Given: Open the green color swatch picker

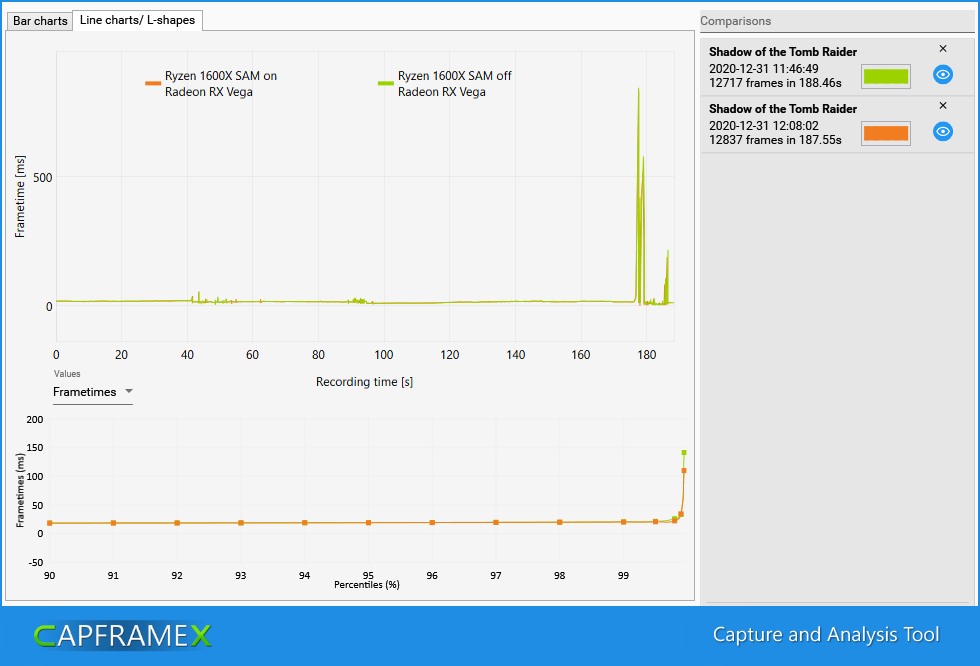Looking at the screenshot, I should coord(886,76).
